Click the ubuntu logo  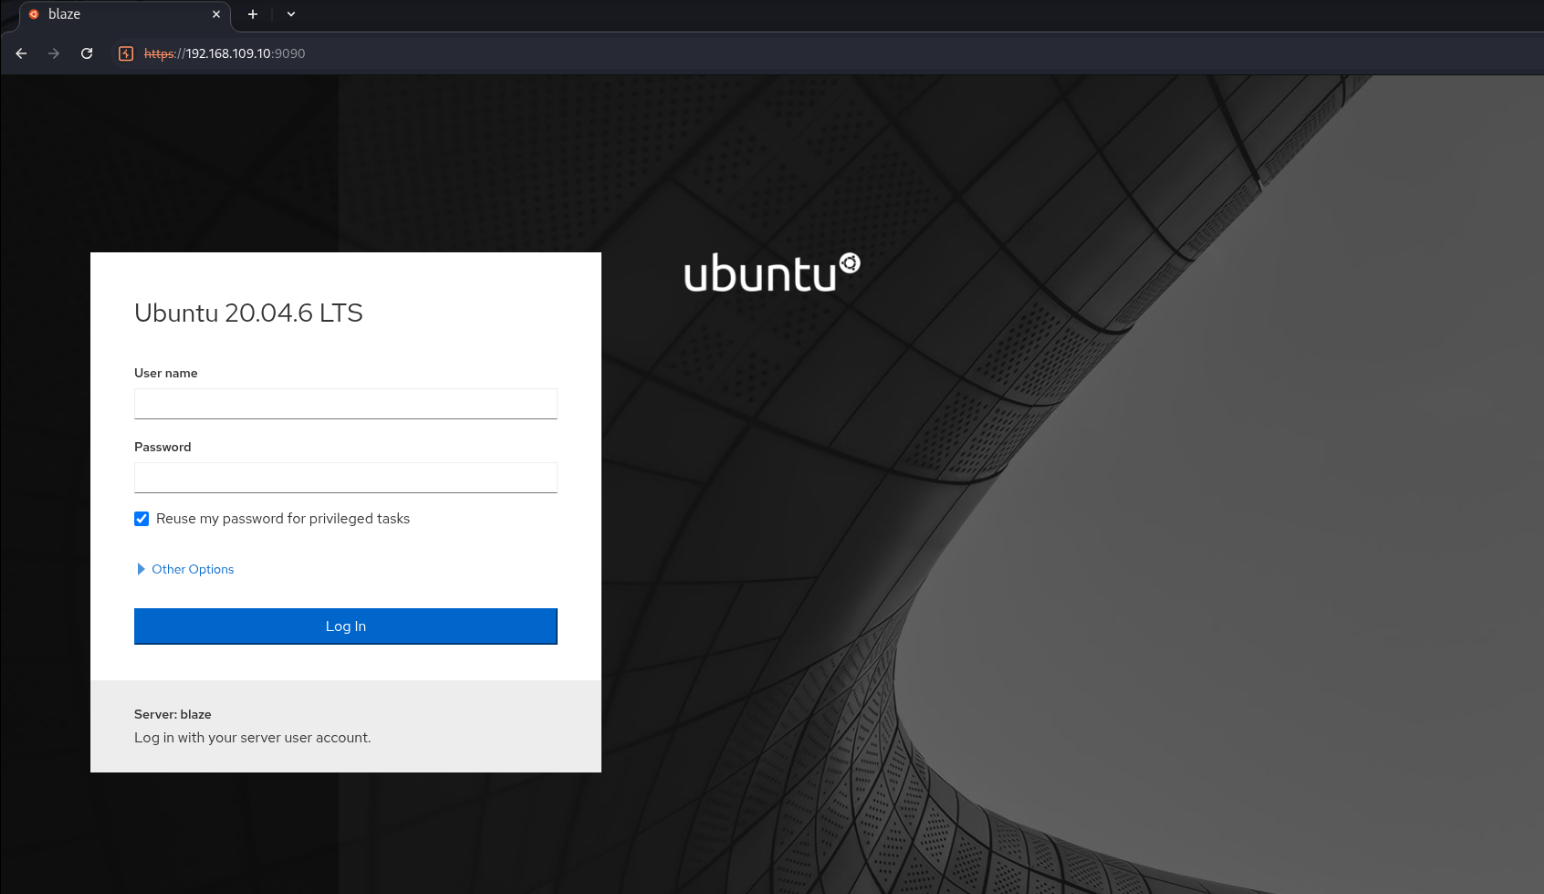click(772, 273)
